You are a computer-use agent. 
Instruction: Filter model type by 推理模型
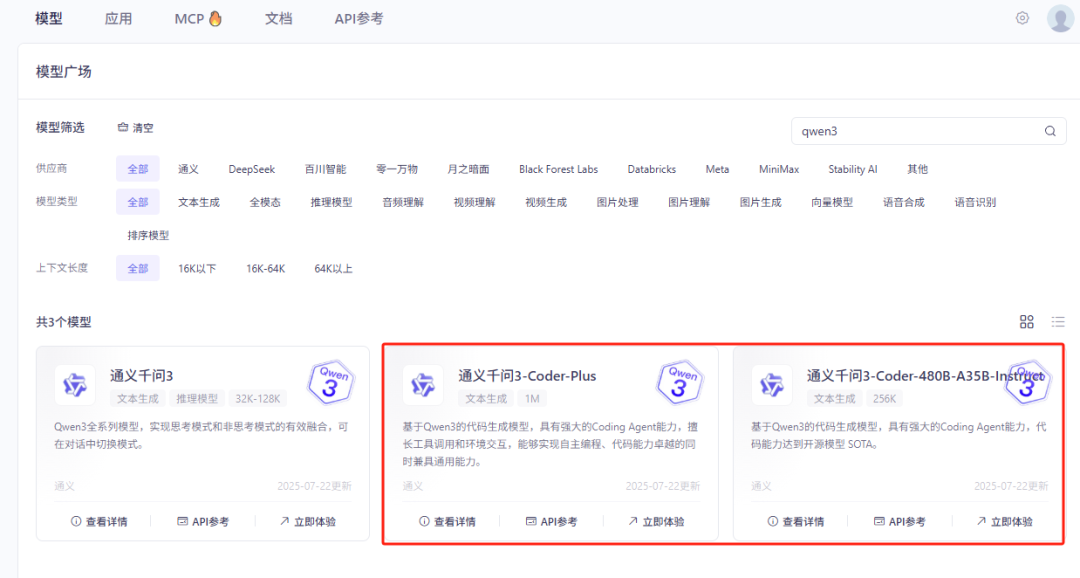pos(331,202)
